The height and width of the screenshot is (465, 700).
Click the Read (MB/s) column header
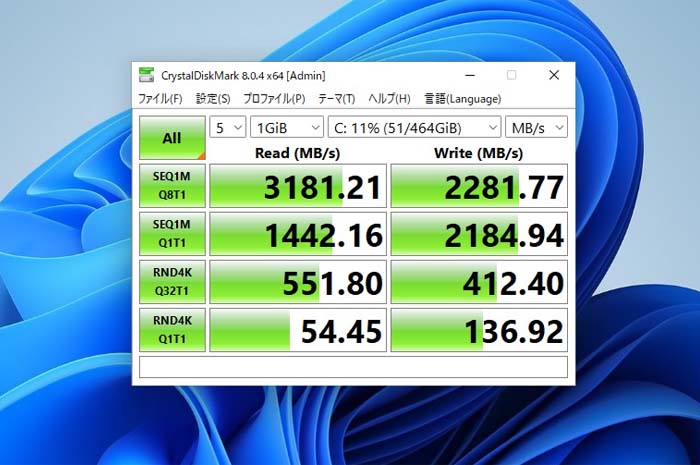point(297,153)
